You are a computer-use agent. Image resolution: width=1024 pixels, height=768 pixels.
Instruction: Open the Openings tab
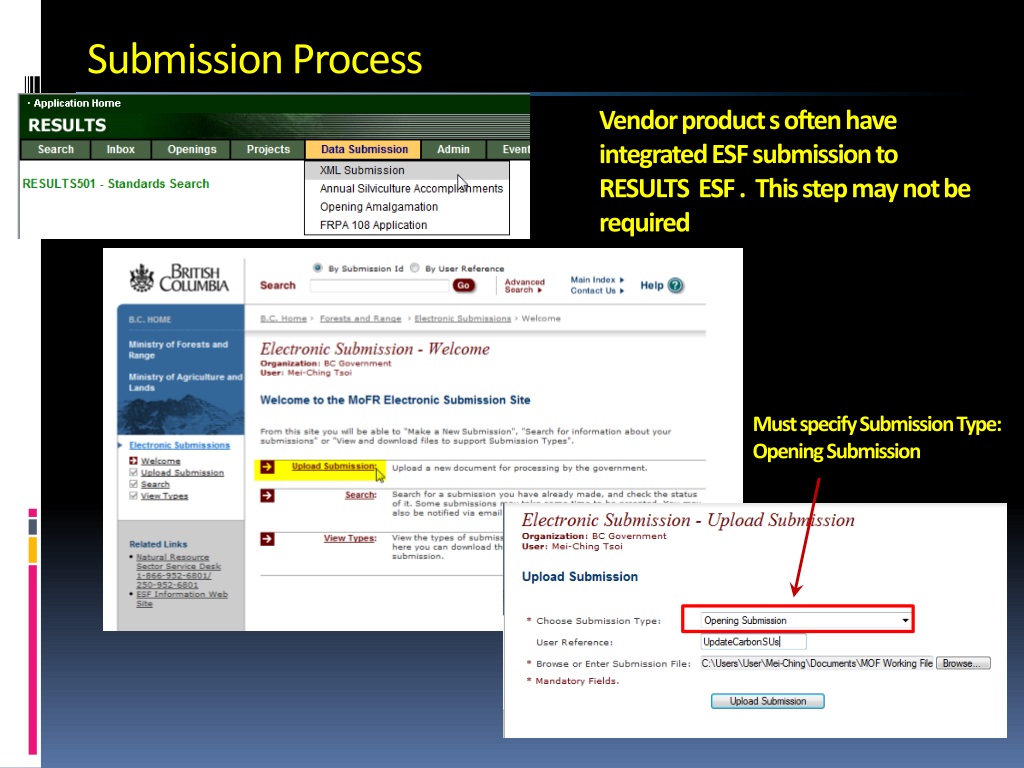pyautogui.click(x=191, y=150)
